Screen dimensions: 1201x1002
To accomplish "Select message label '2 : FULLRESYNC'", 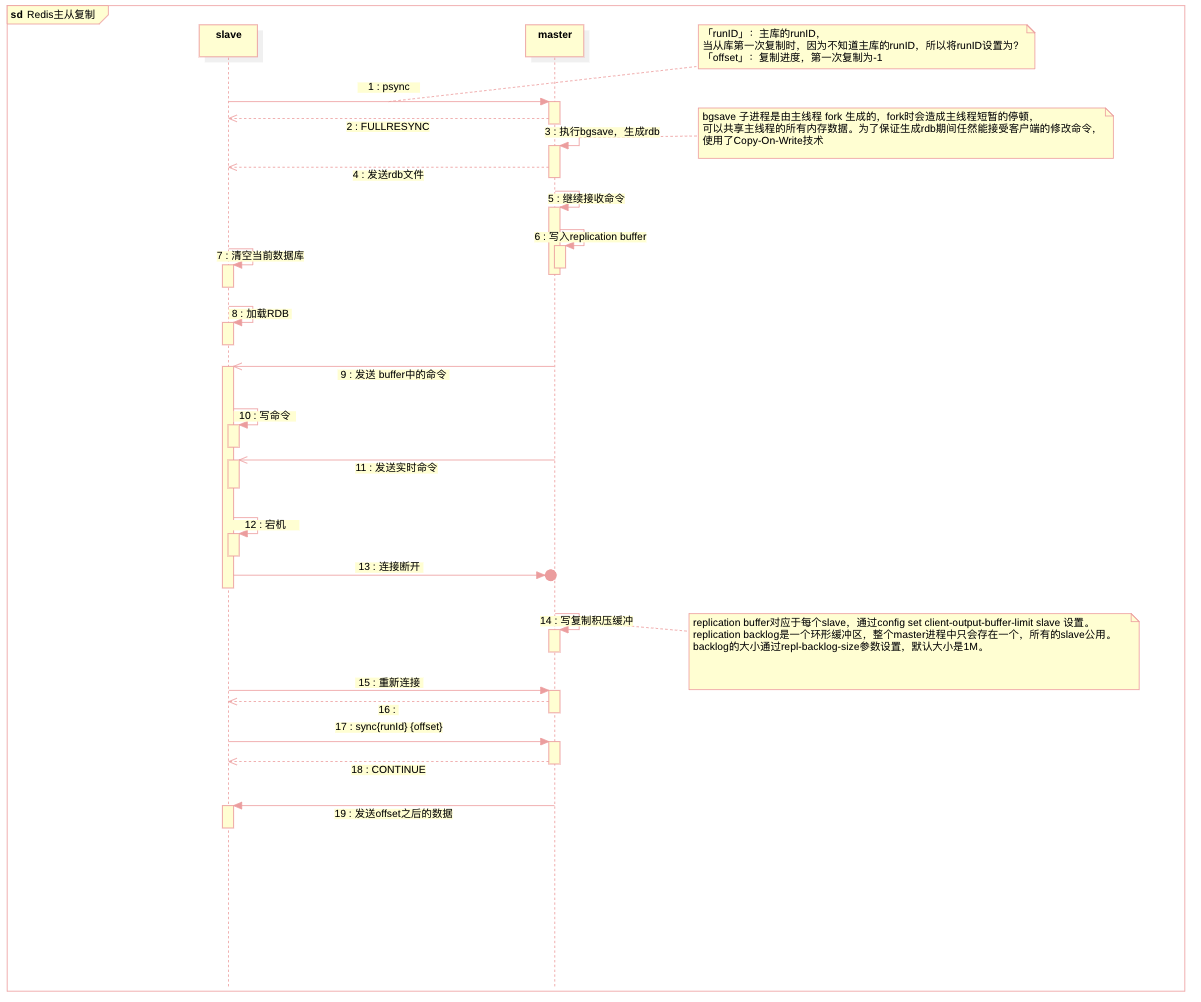I will (388, 127).
